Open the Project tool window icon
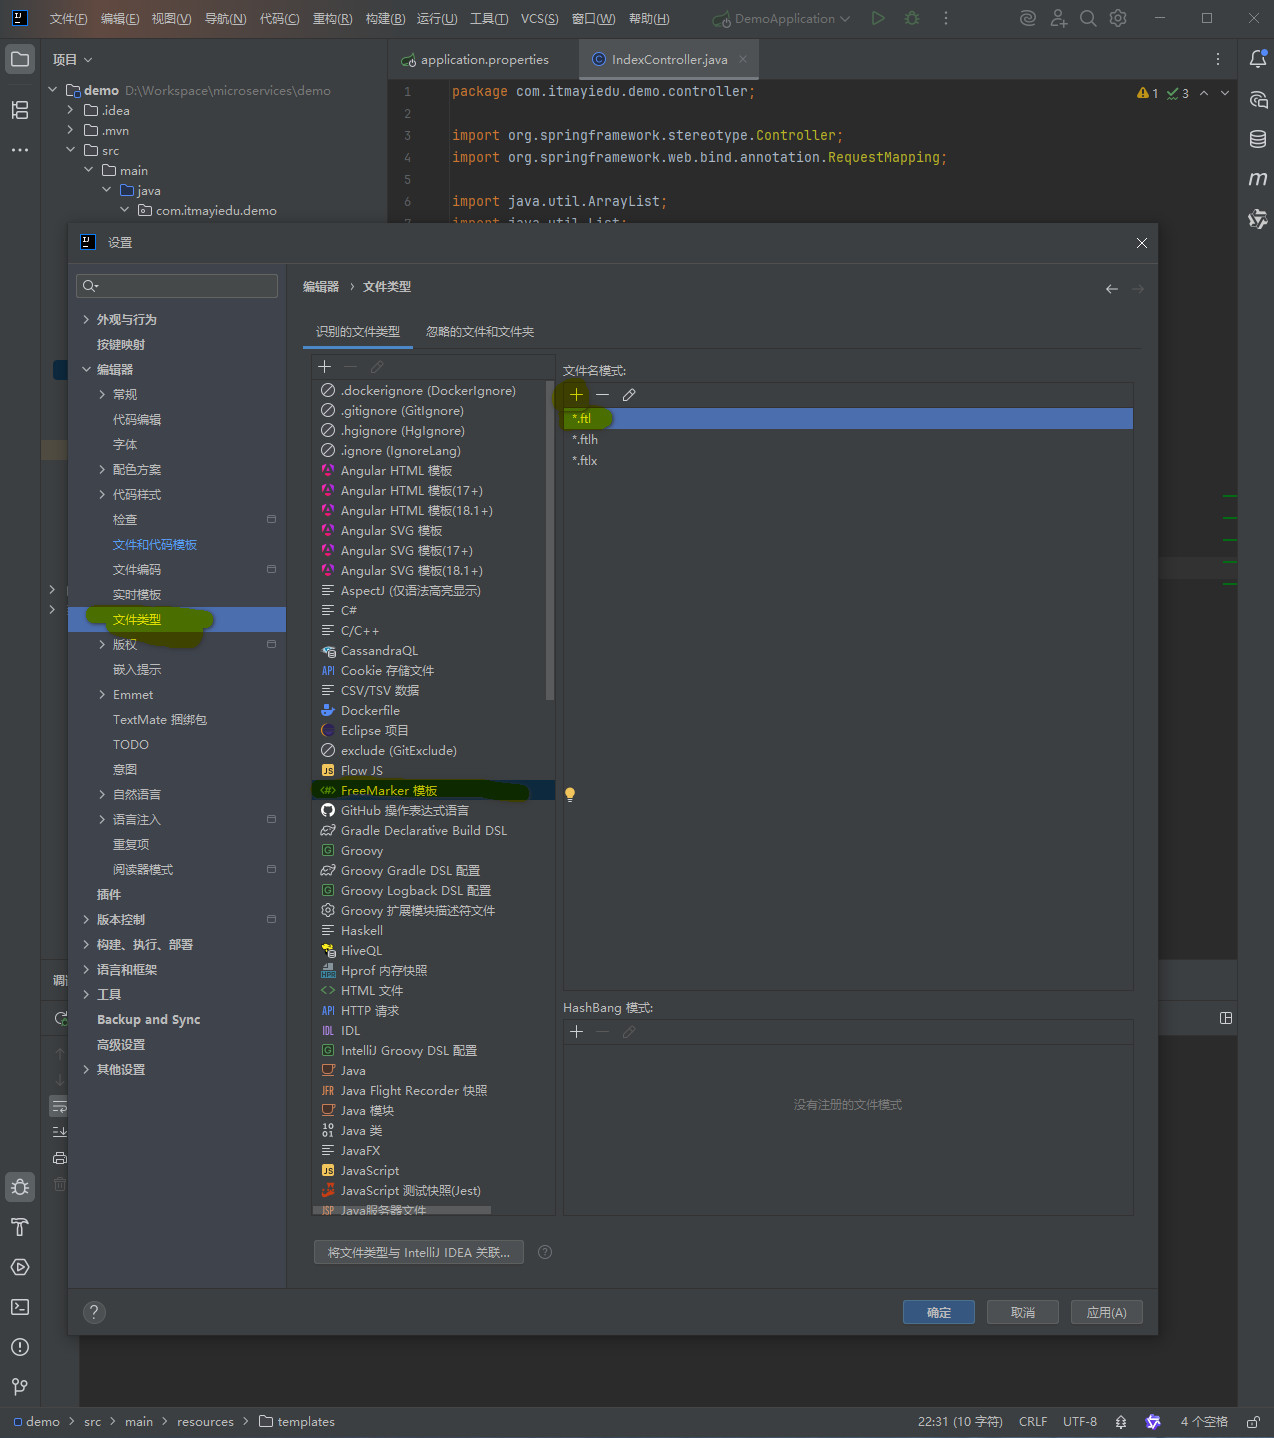This screenshot has width=1274, height=1438. (20, 59)
